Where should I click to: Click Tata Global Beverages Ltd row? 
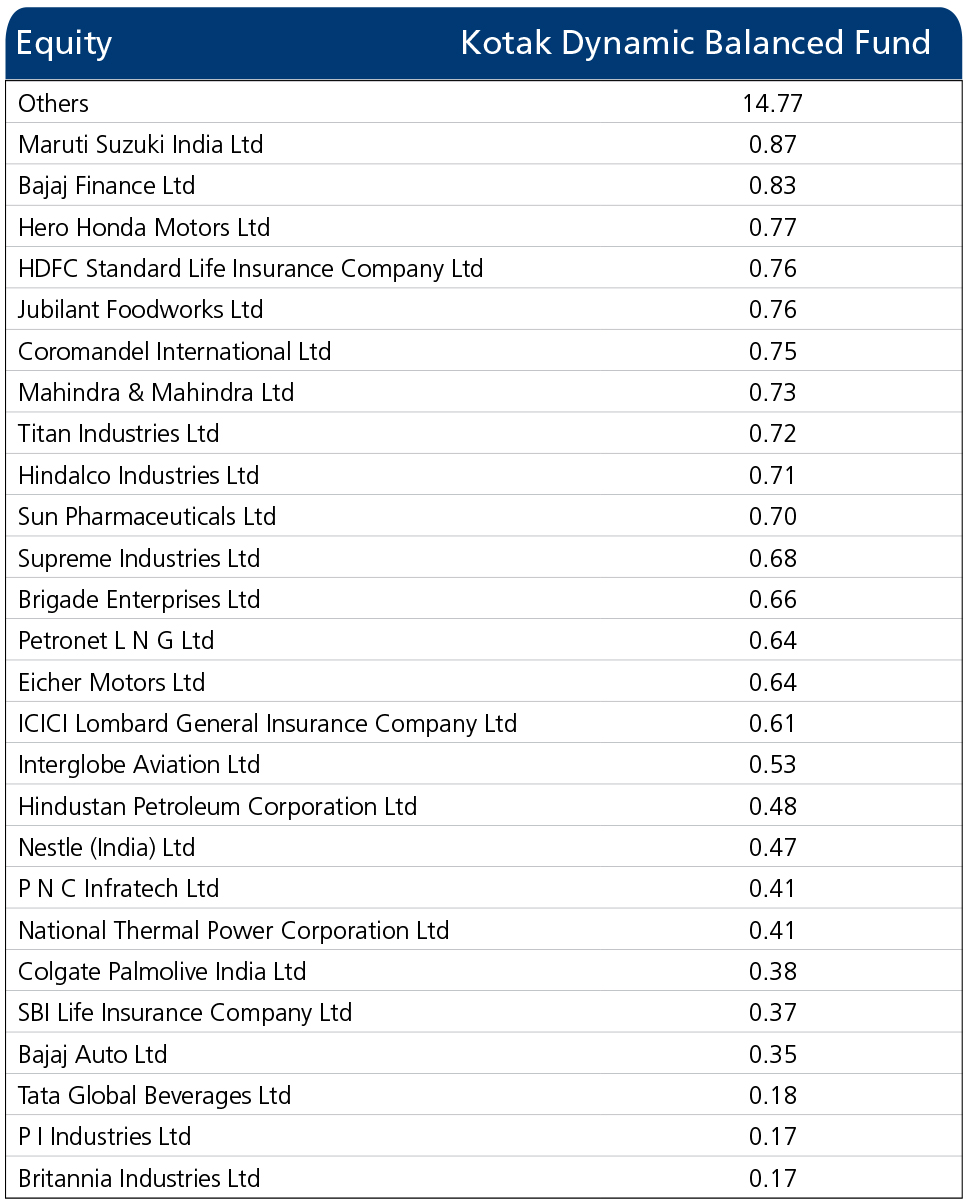pos(483,1096)
